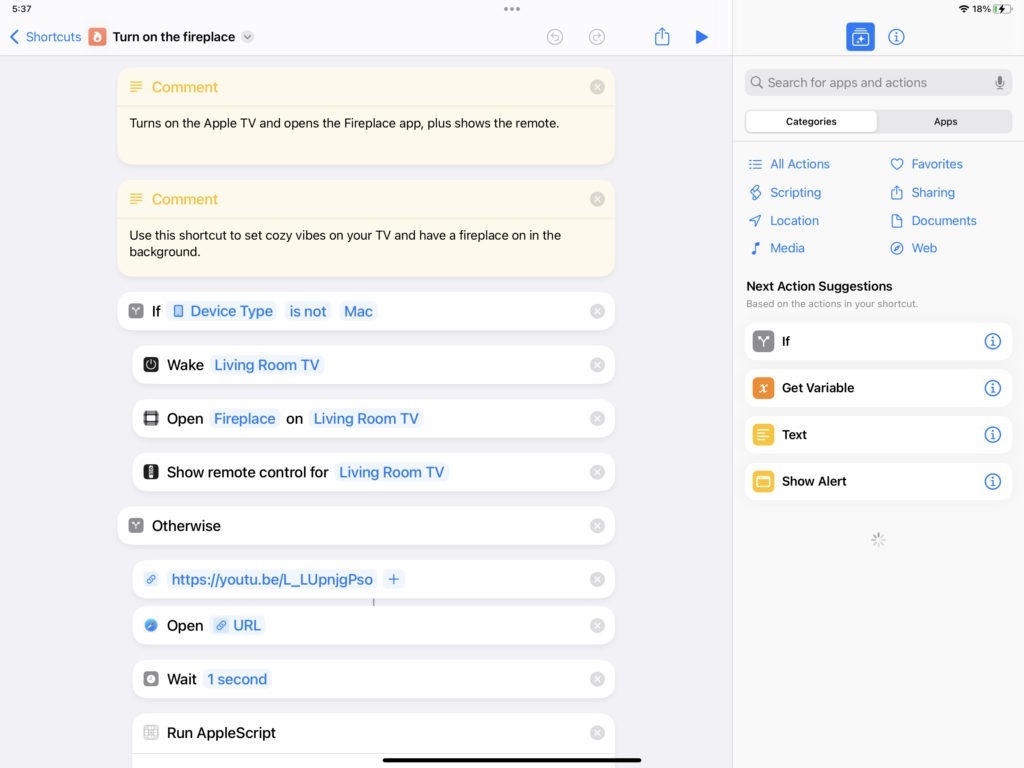The height and width of the screenshot is (768, 1024).
Task: Edit the youtu.be URL value
Action: [x=272, y=579]
